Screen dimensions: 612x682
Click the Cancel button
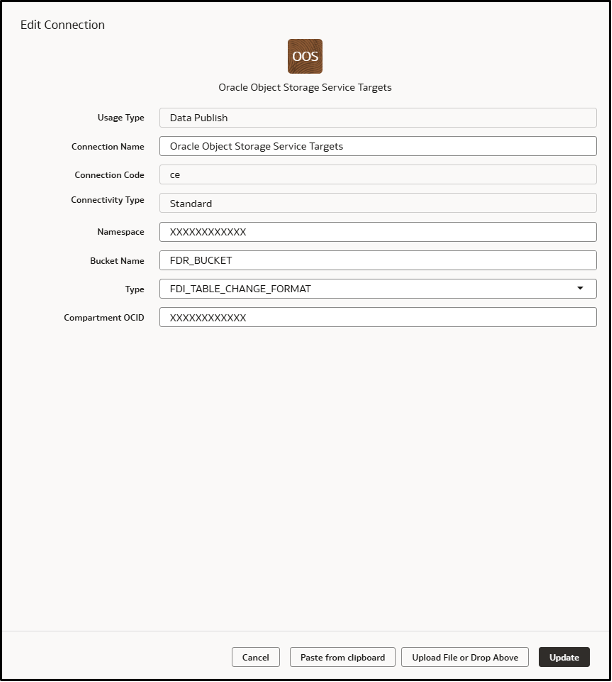(256, 657)
